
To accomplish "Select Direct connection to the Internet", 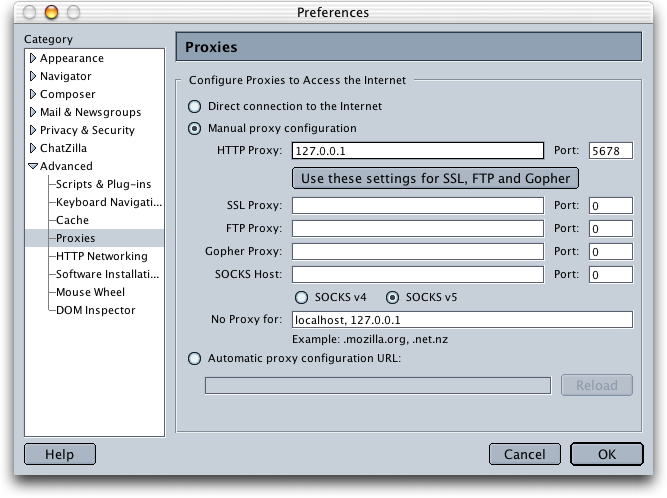I will [195, 106].
